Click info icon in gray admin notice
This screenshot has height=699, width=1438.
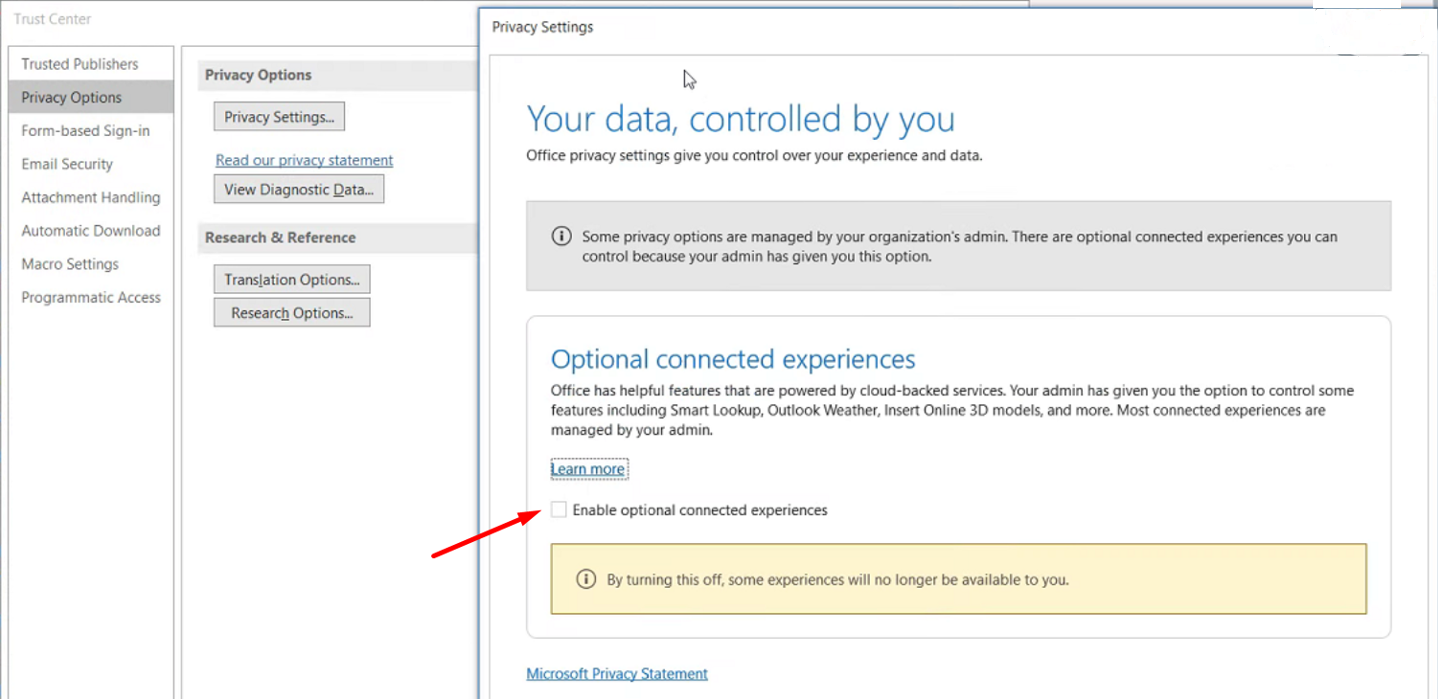[562, 237]
